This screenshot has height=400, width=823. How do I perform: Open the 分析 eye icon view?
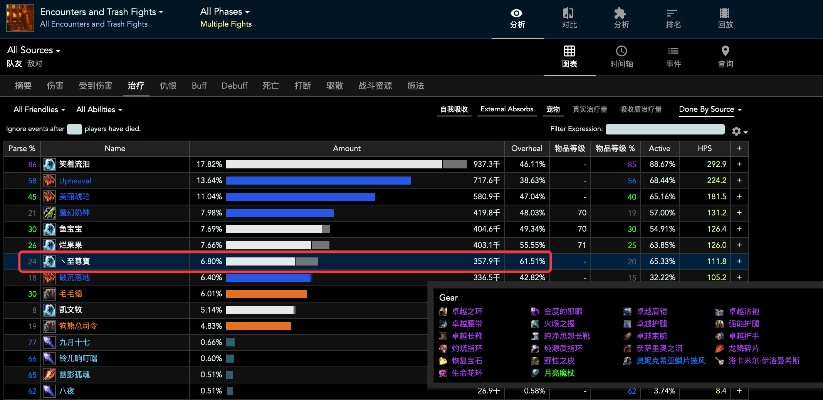click(516, 18)
